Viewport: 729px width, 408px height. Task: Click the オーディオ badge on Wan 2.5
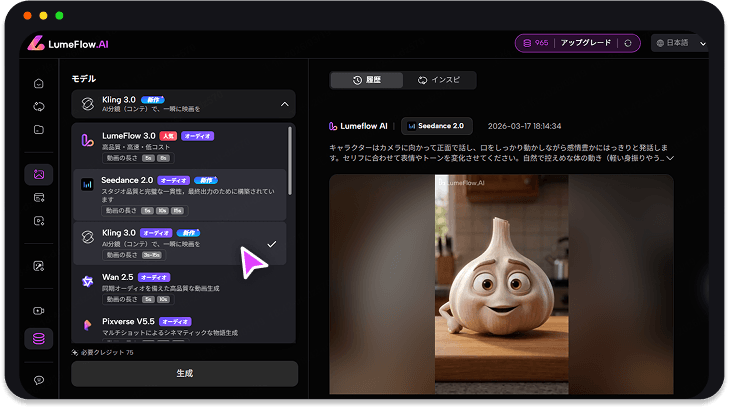click(x=154, y=277)
